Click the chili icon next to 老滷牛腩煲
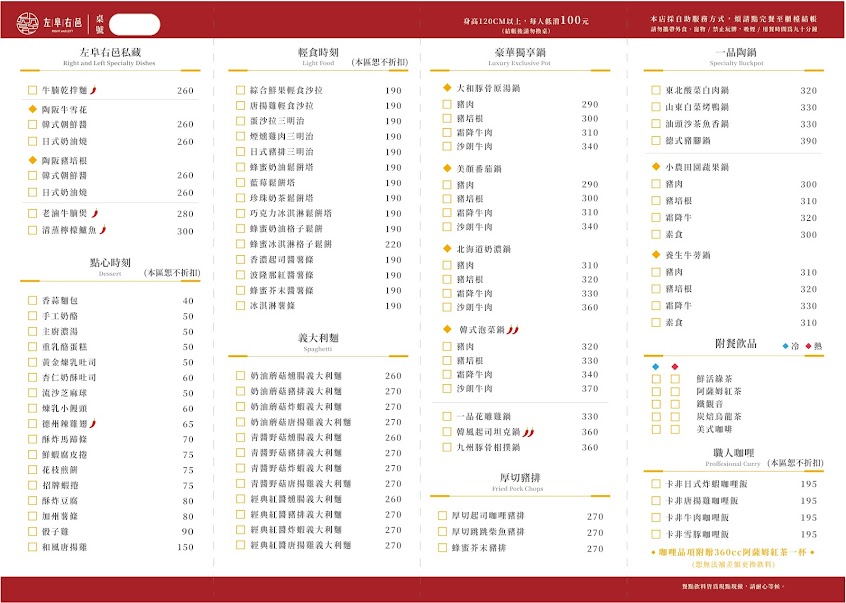The image size is (846, 603). click(x=95, y=213)
